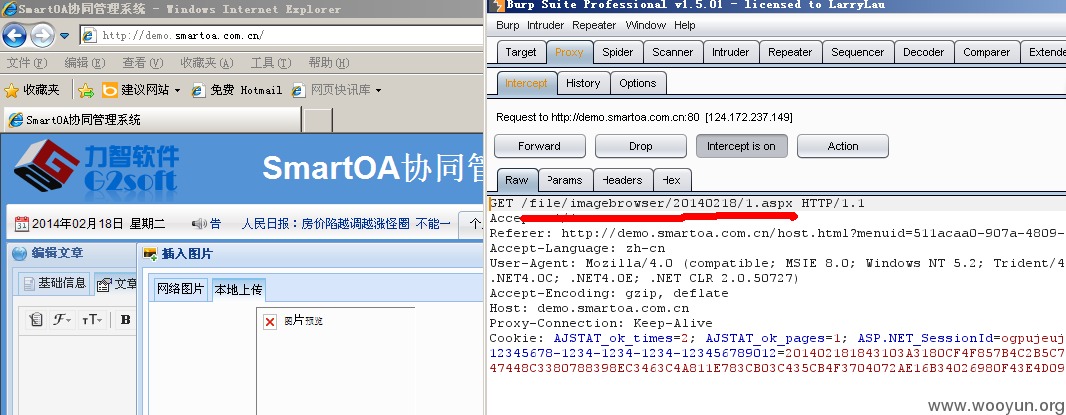This screenshot has height=415, width=1066.
Task: Toggle bold text in the editor toolbar
Action: [x=125, y=320]
